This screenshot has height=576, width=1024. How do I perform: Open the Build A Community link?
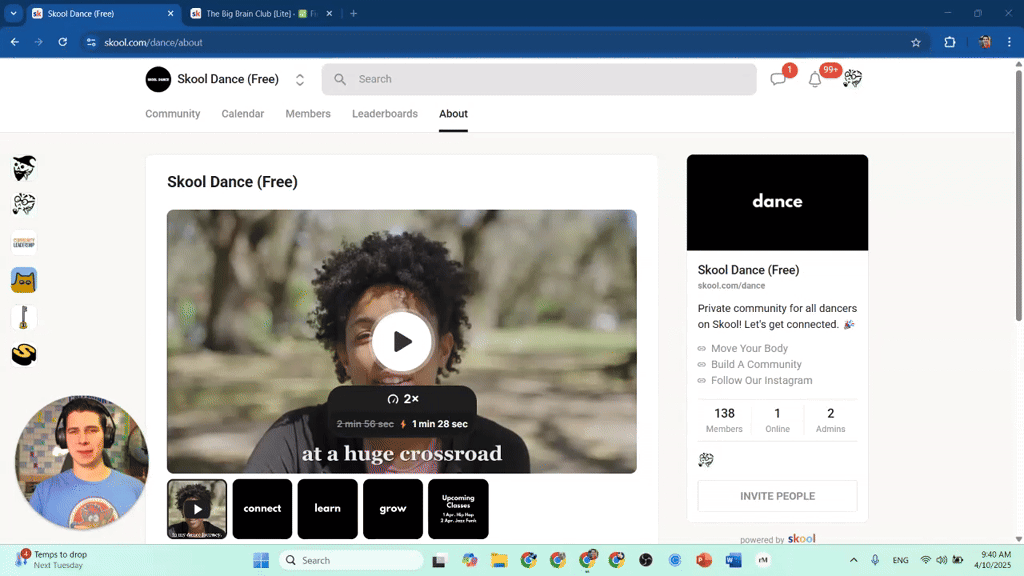756,364
